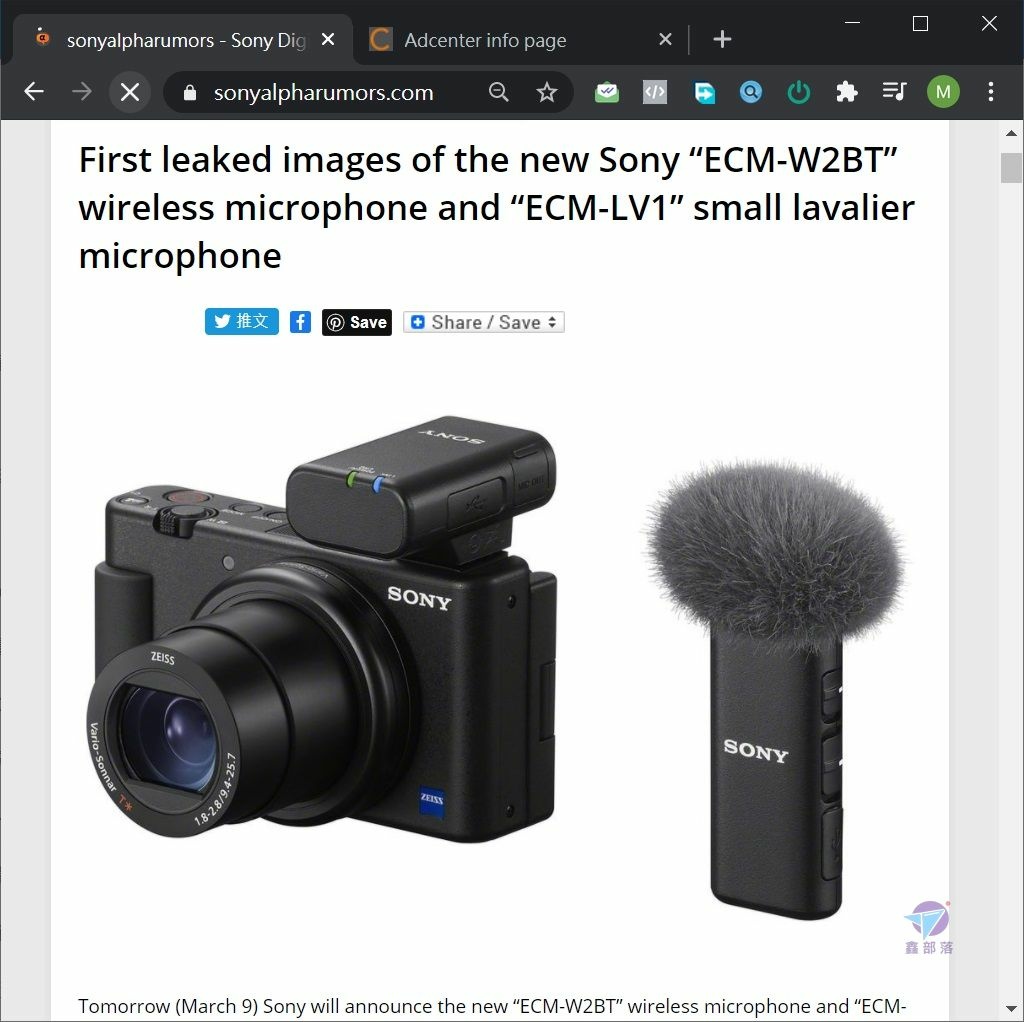Click the green power extension icon
1024x1022 pixels.
[x=798, y=92]
